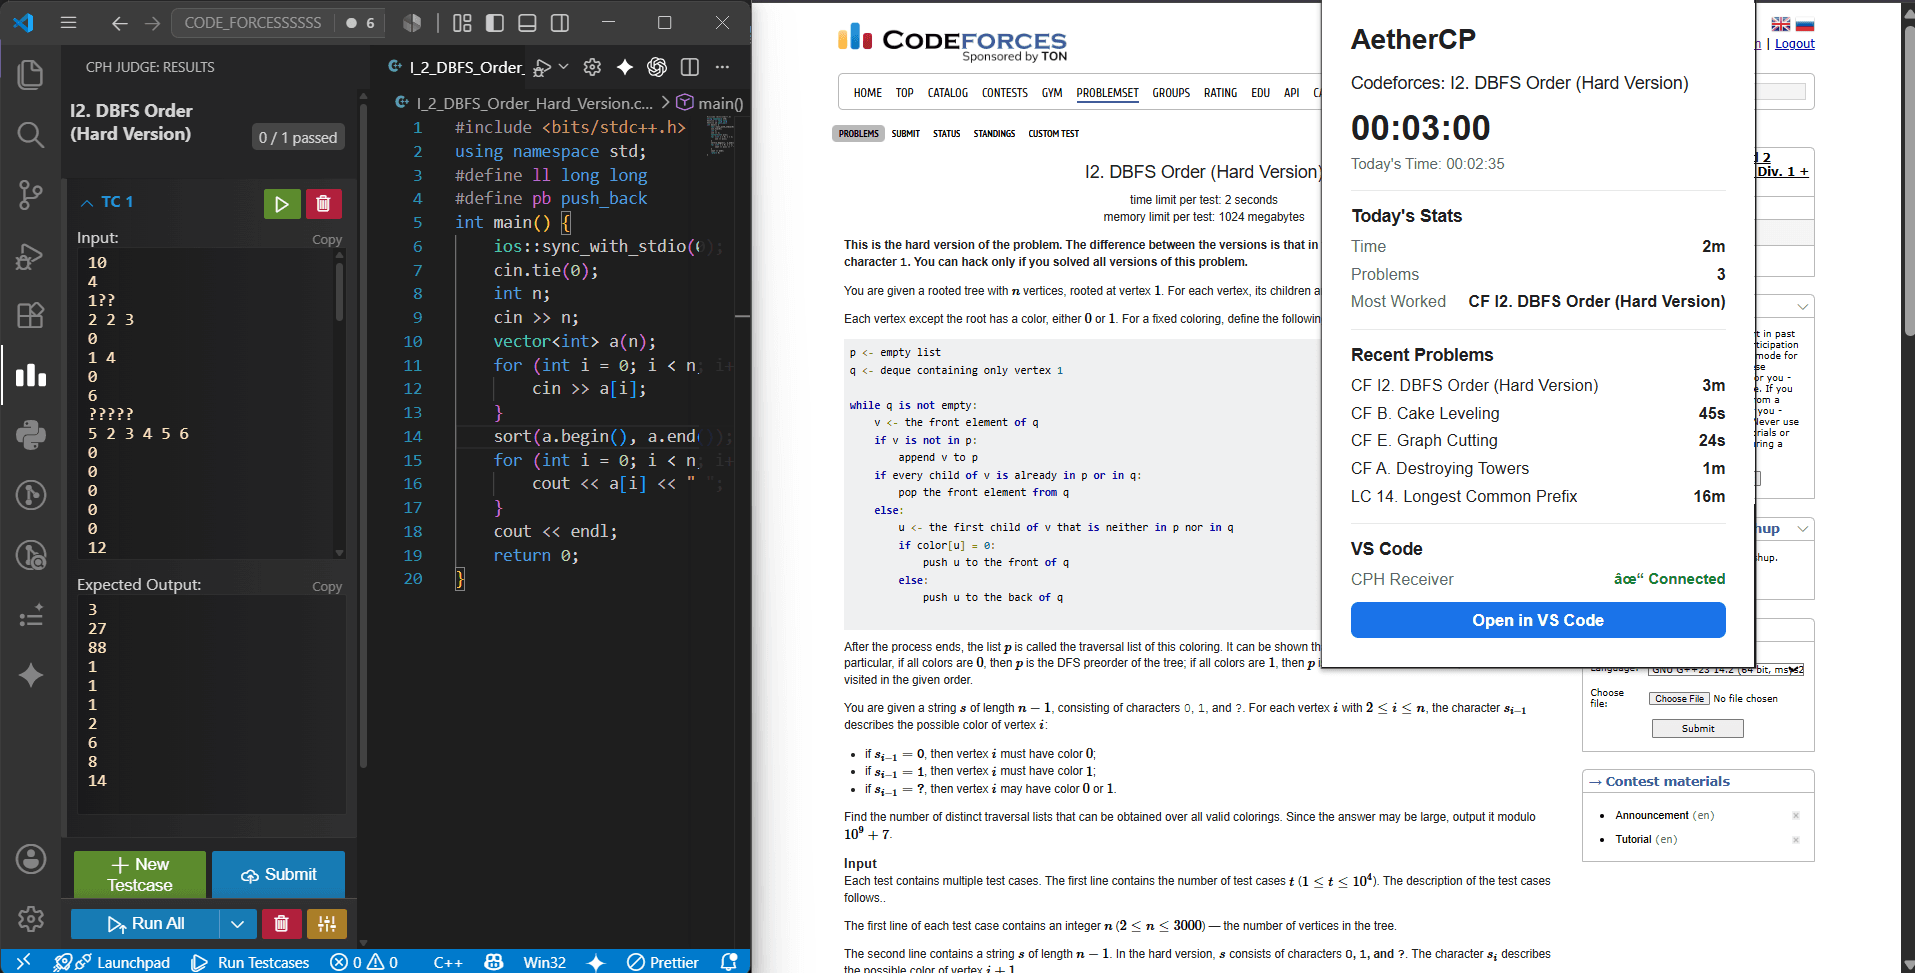The width and height of the screenshot is (1915, 973).
Task: Open the Extensions view
Action: [30, 315]
